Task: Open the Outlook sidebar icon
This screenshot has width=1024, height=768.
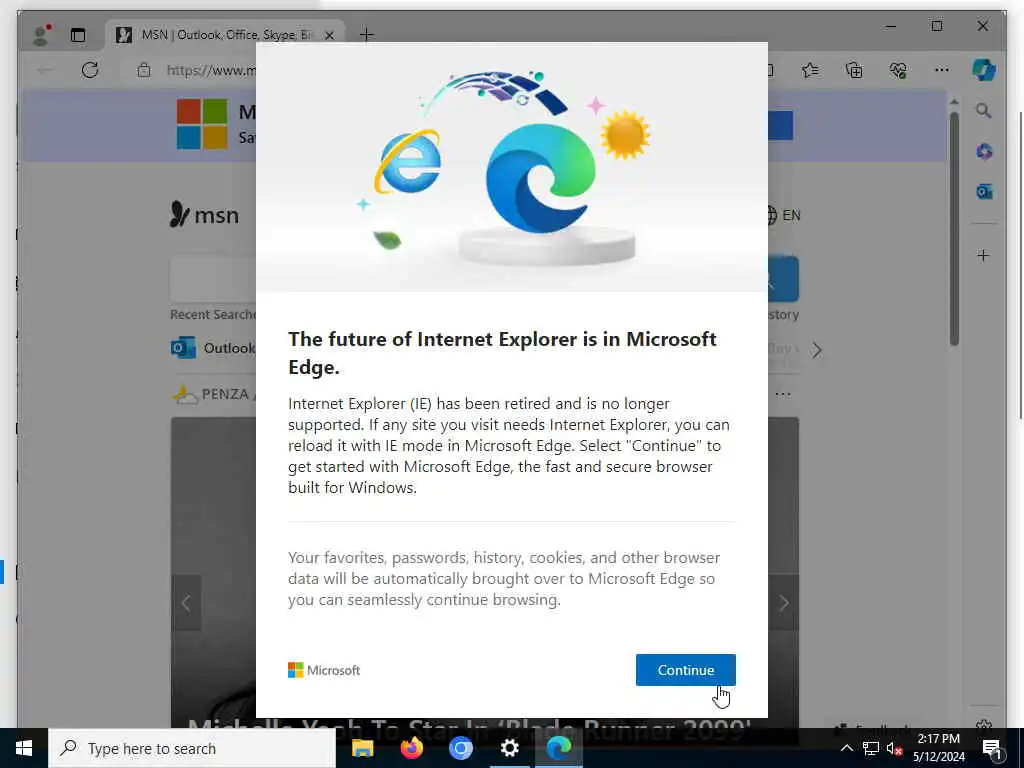Action: [984, 191]
